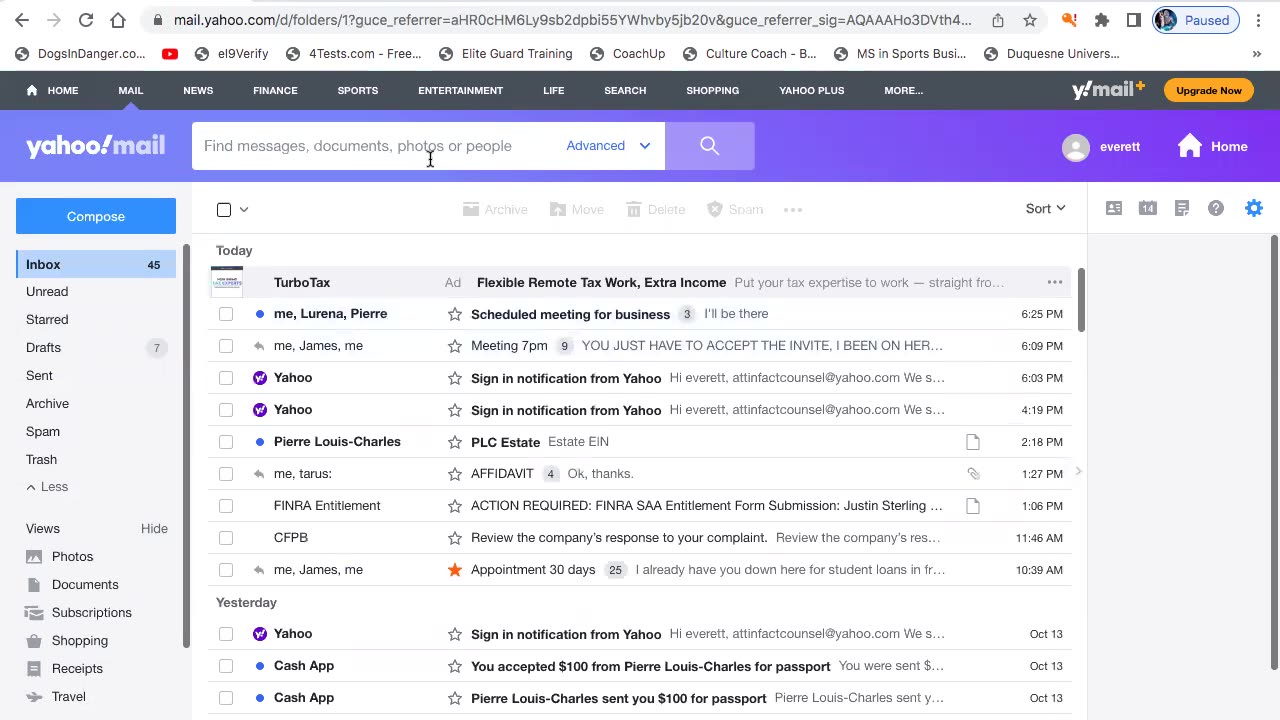Open the Photos view
Screen dimensions: 1280x720
pyautogui.click(x=72, y=557)
